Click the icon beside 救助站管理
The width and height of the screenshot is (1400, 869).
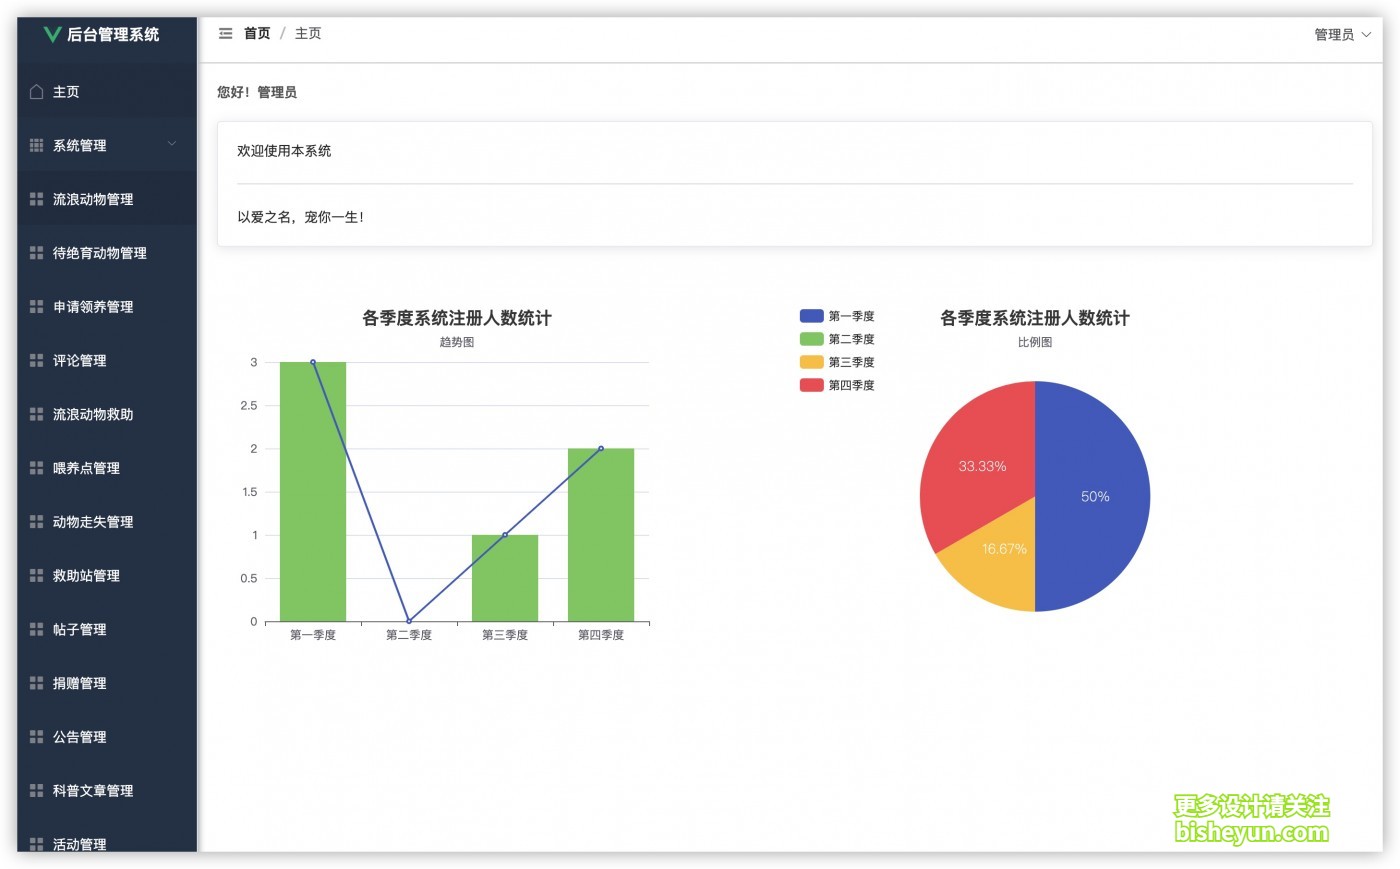pyautogui.click(x=37, y=576)
